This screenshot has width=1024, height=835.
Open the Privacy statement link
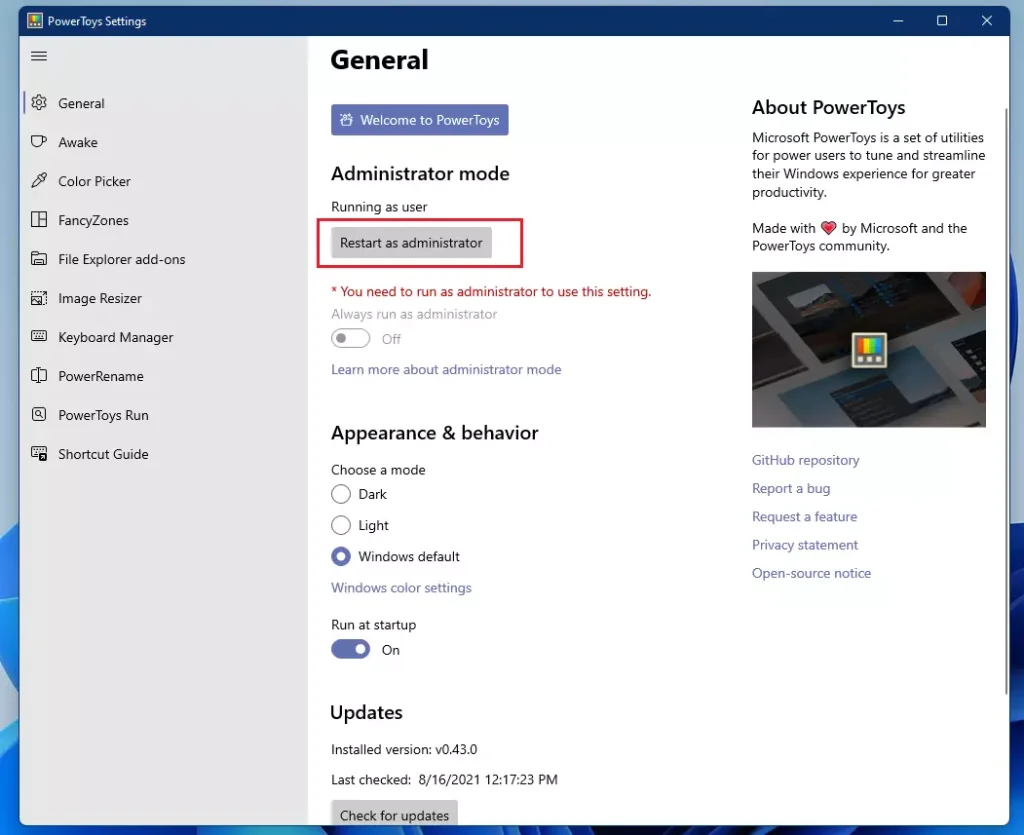(x=805, y=544)
